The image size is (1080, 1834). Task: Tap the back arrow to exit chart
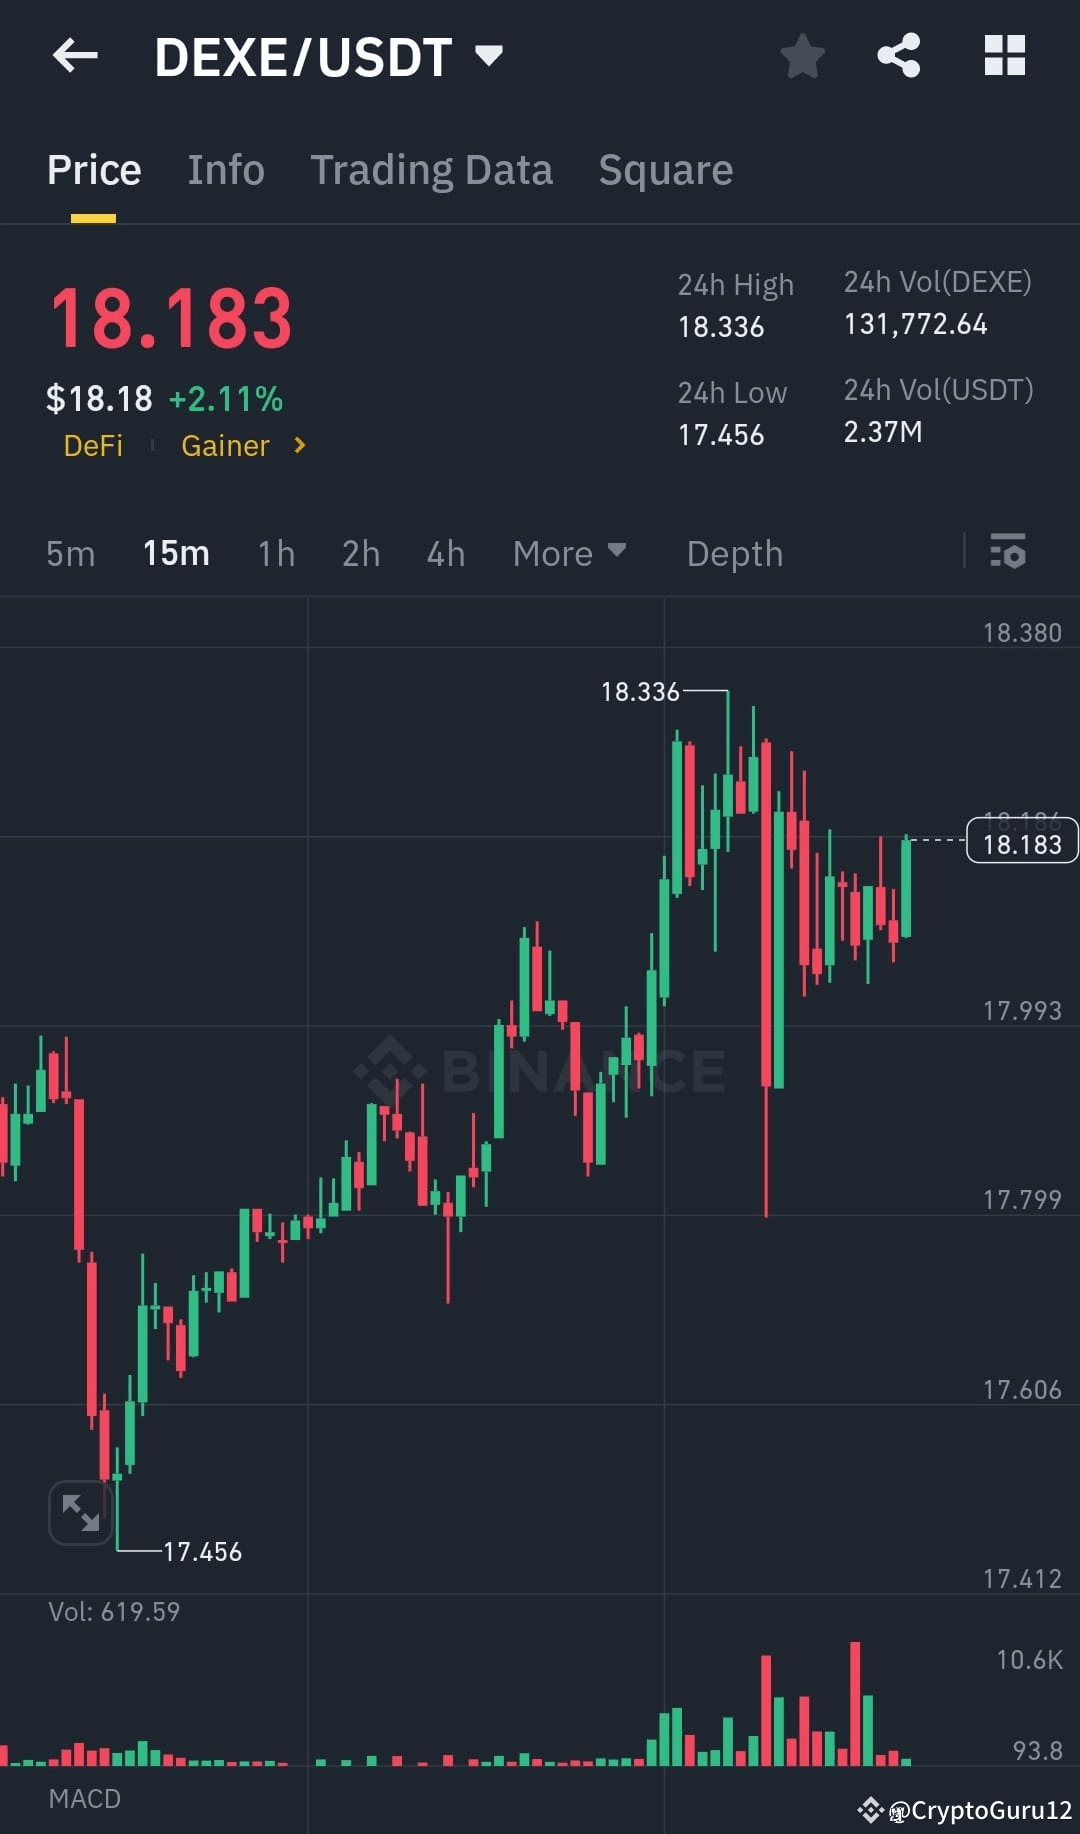pyautogui.click(x=75, y=55)
